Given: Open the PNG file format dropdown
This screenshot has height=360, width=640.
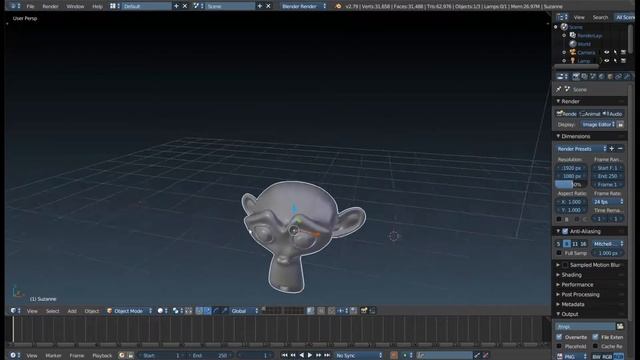Looking at the screenshot, I should coord(571,356).
